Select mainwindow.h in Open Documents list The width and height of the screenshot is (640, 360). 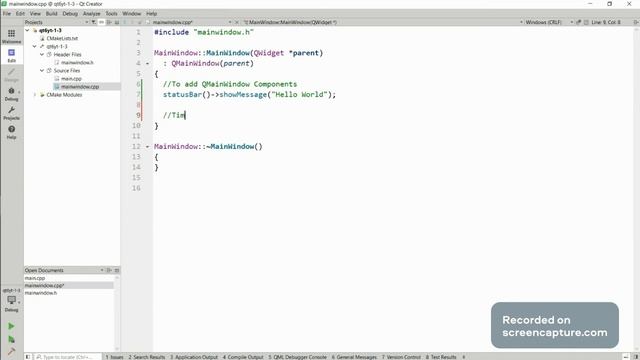pos(41,293)
